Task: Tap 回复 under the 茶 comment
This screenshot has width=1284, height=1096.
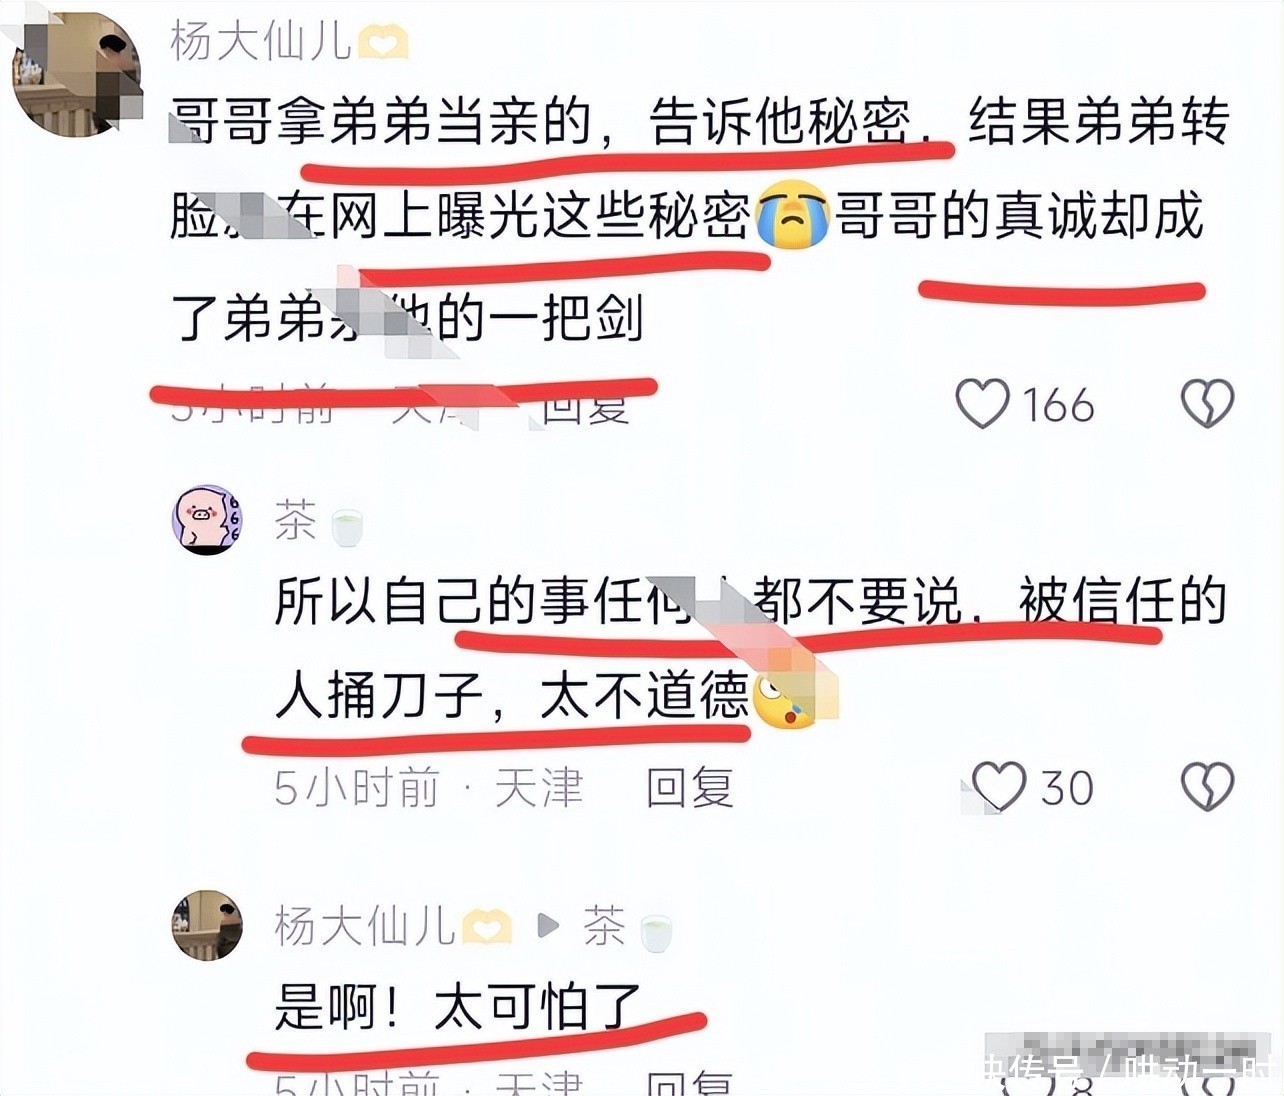Action: point(690,788)
